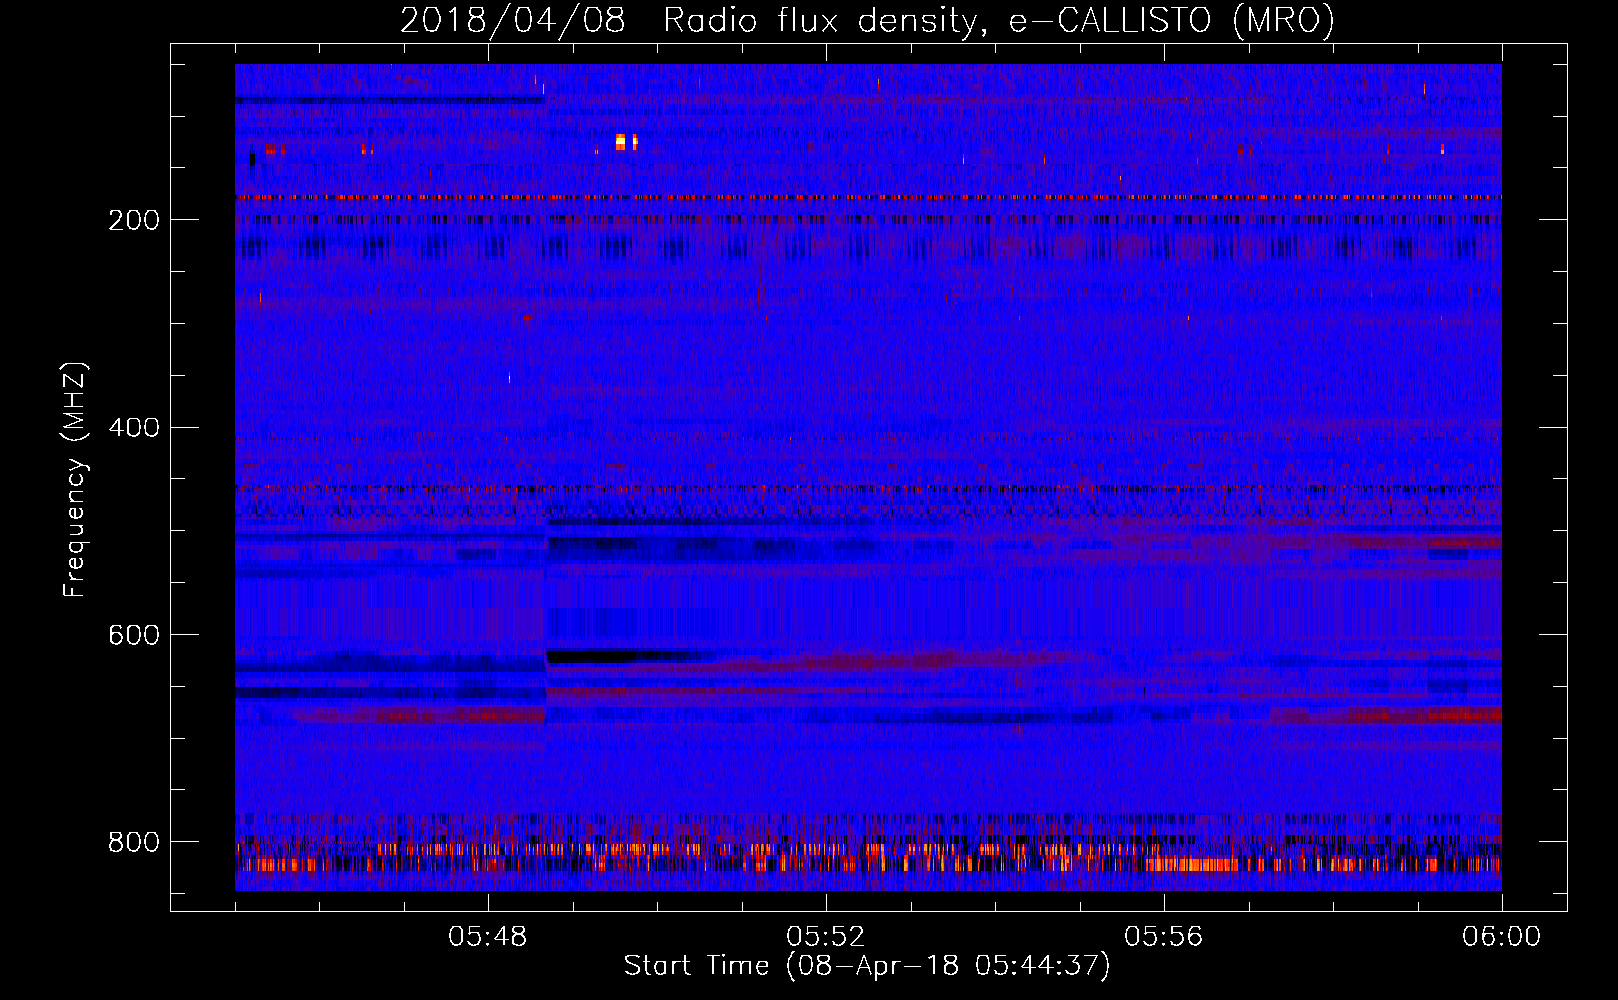The height and width of the screenshot is (1000, 1618).
Task: Click the 05:56 time tick label
Action: [1163, 937]
